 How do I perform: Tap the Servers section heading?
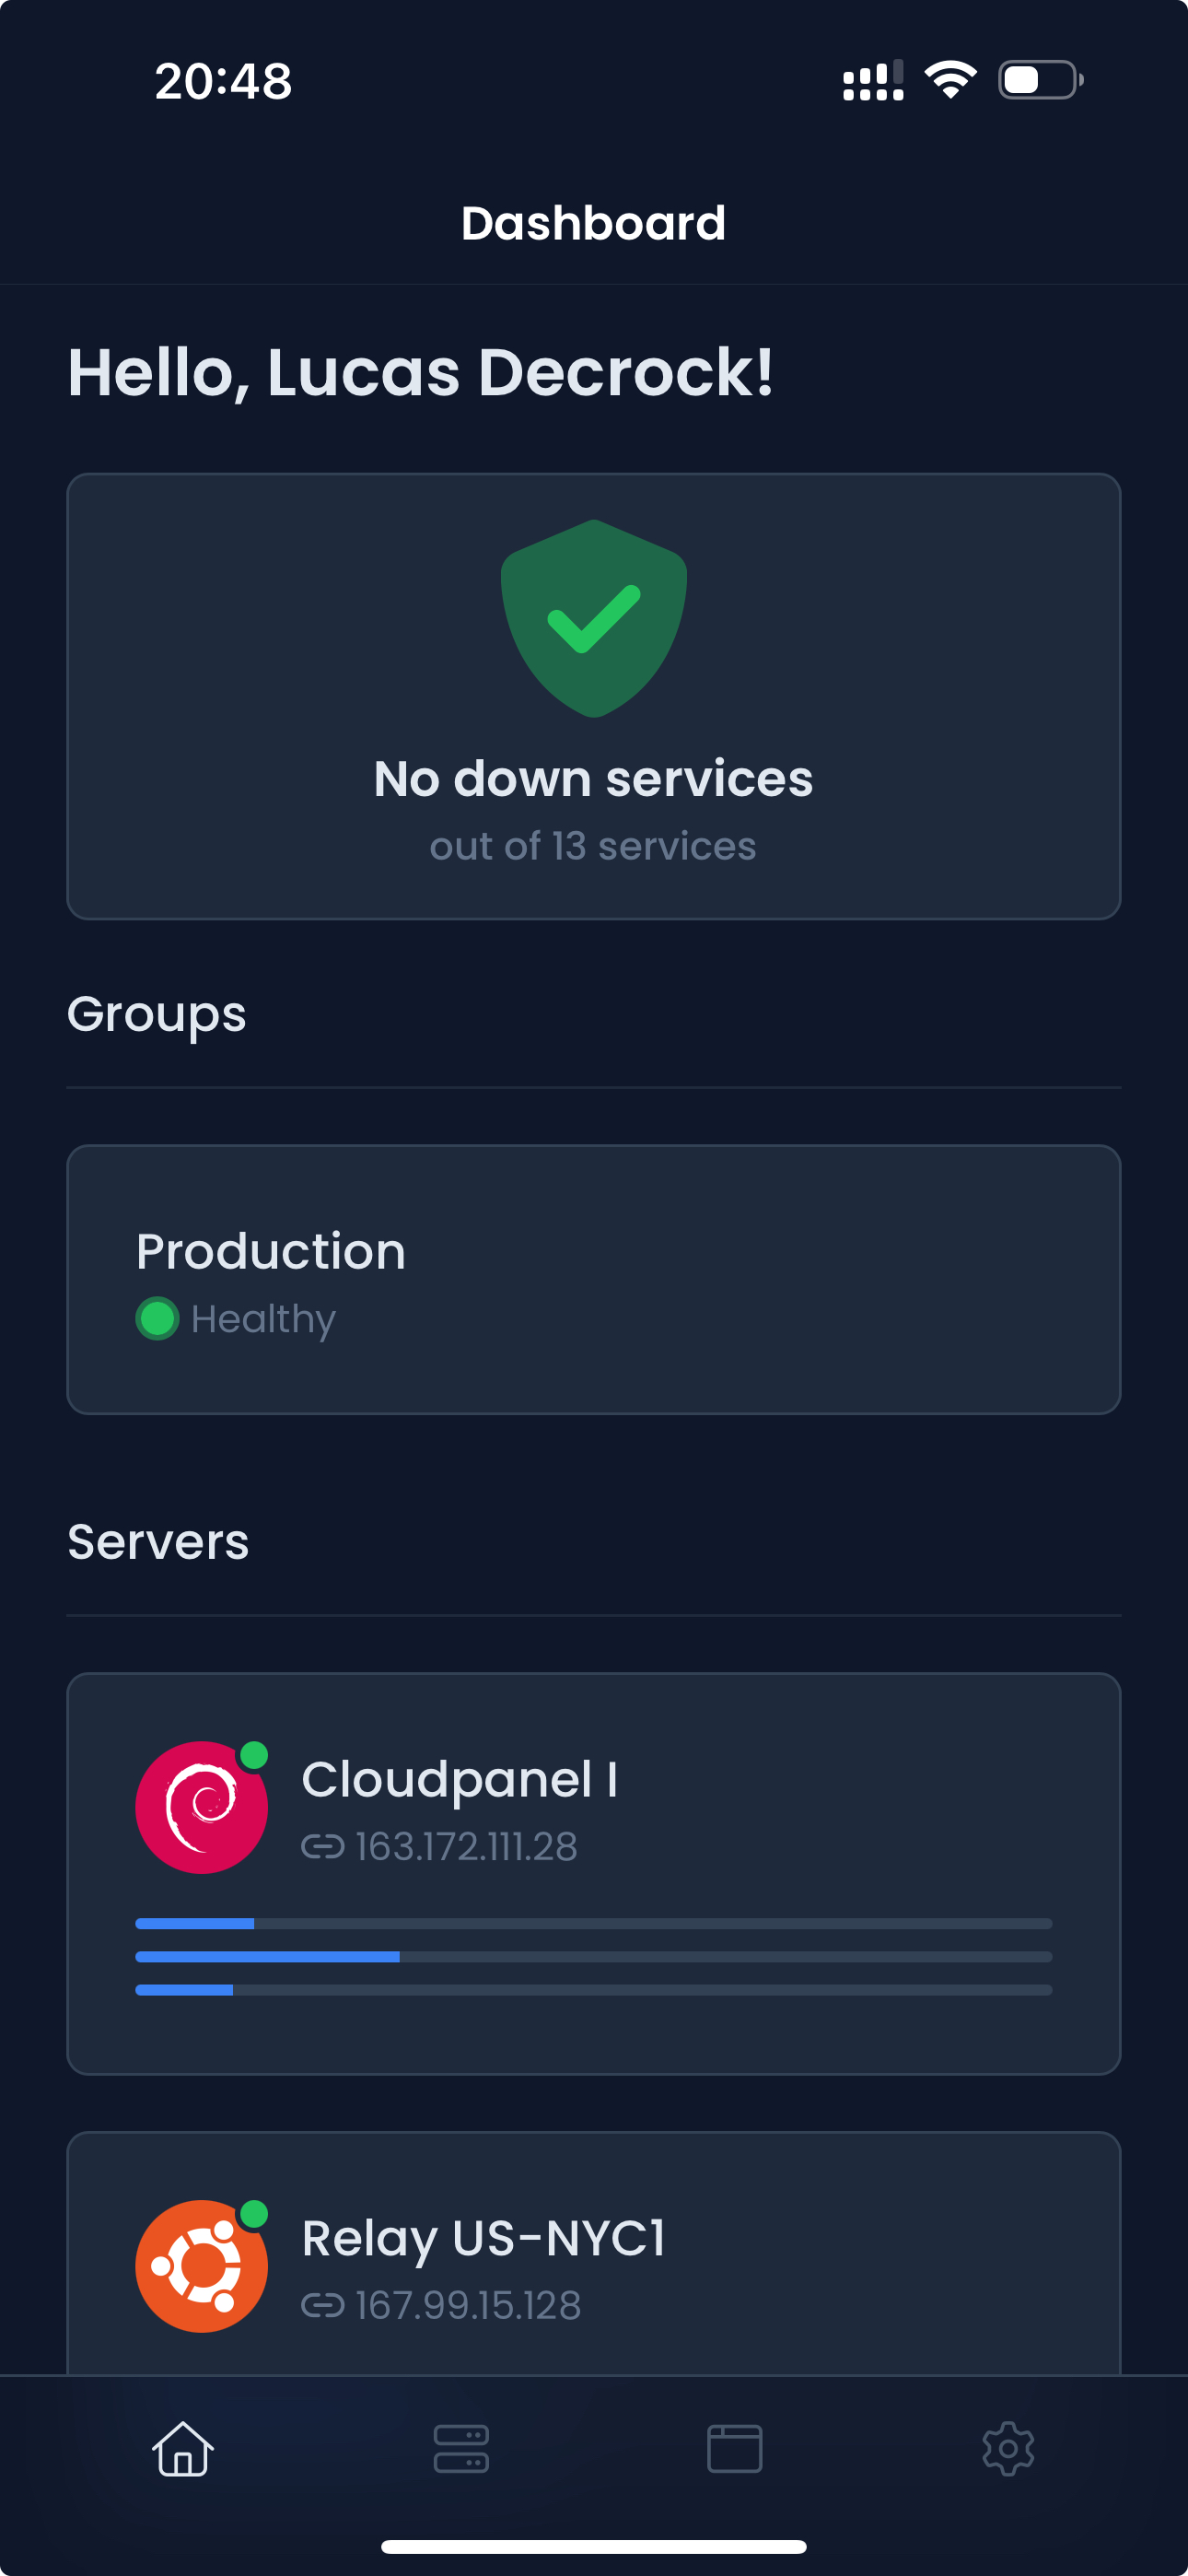tap(158, 1541)
